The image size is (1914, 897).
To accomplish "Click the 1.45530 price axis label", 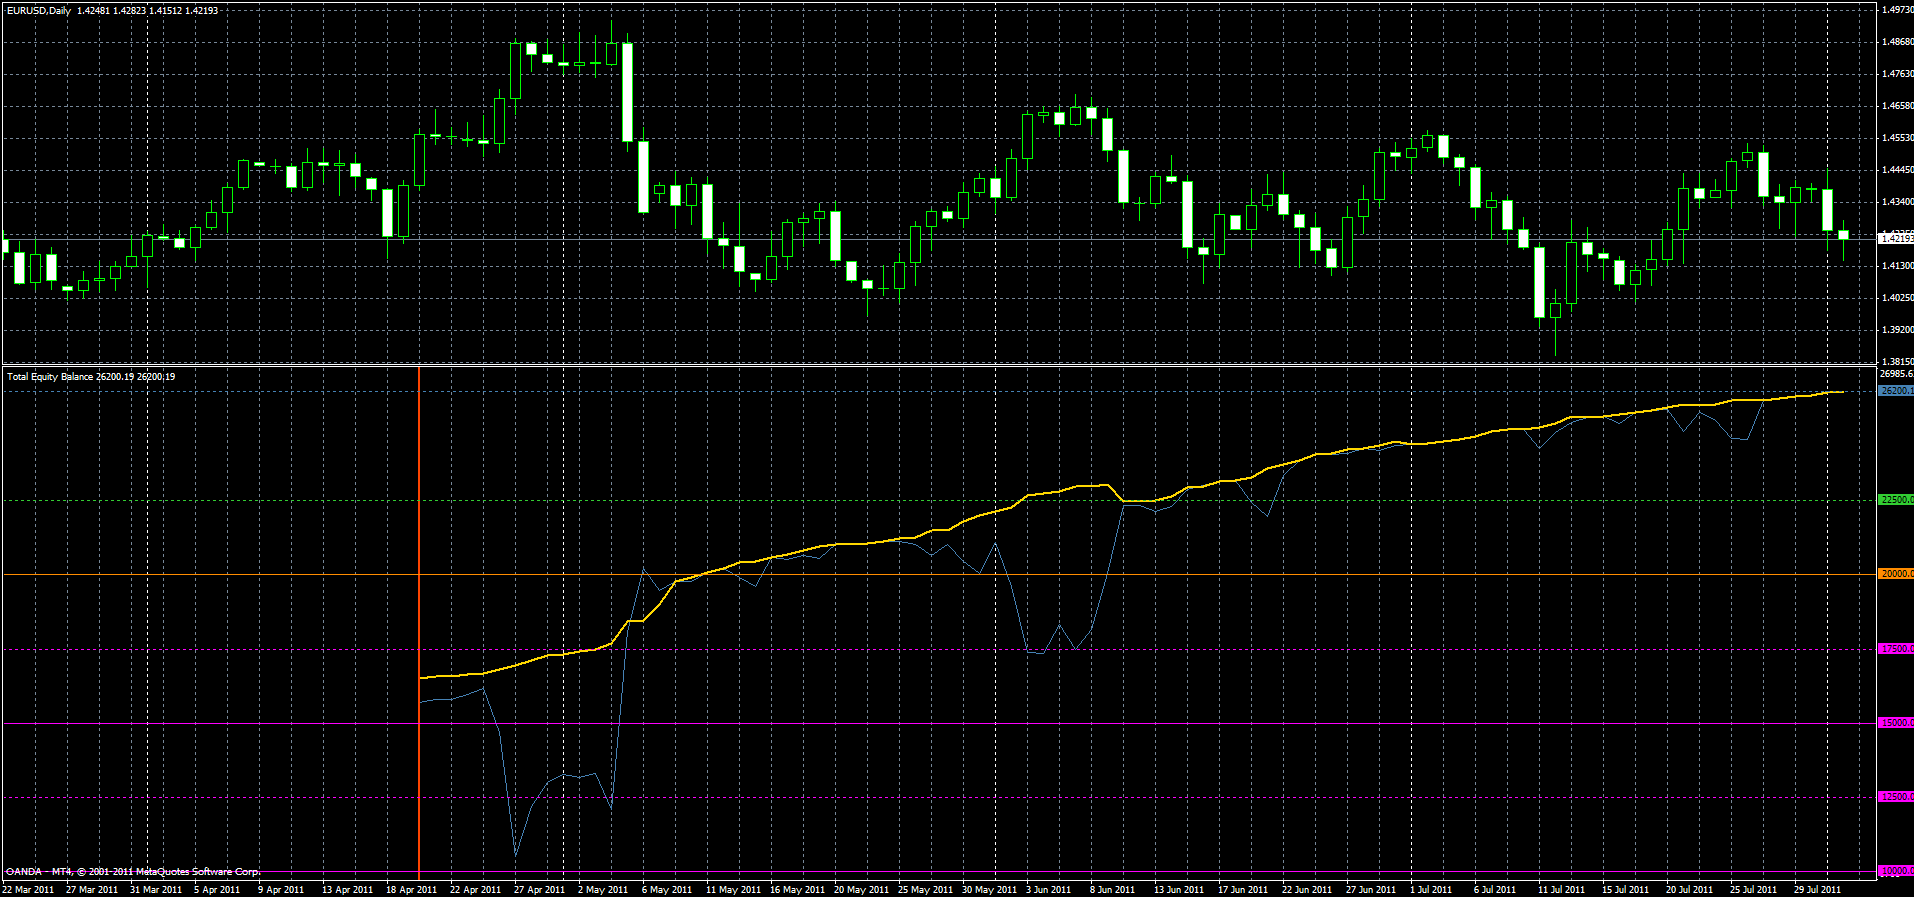I will [x=1897, y=138].
